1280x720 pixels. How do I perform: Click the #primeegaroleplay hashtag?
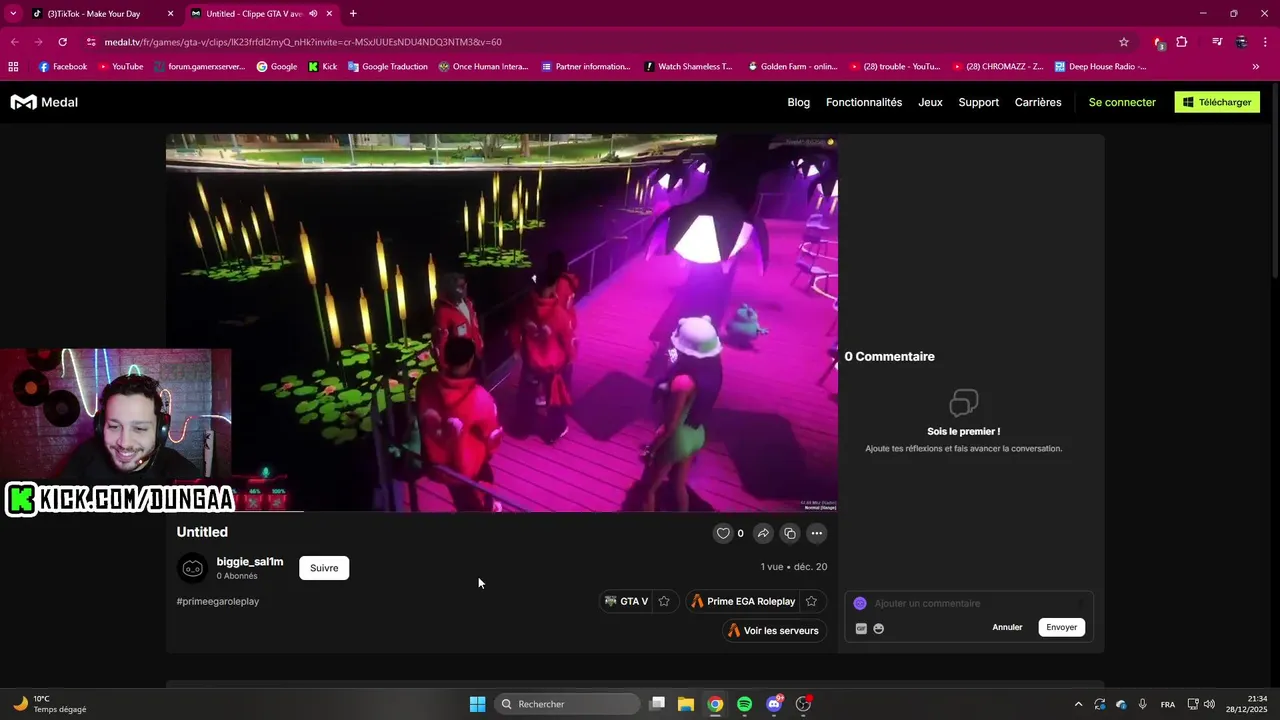[218, 601]
